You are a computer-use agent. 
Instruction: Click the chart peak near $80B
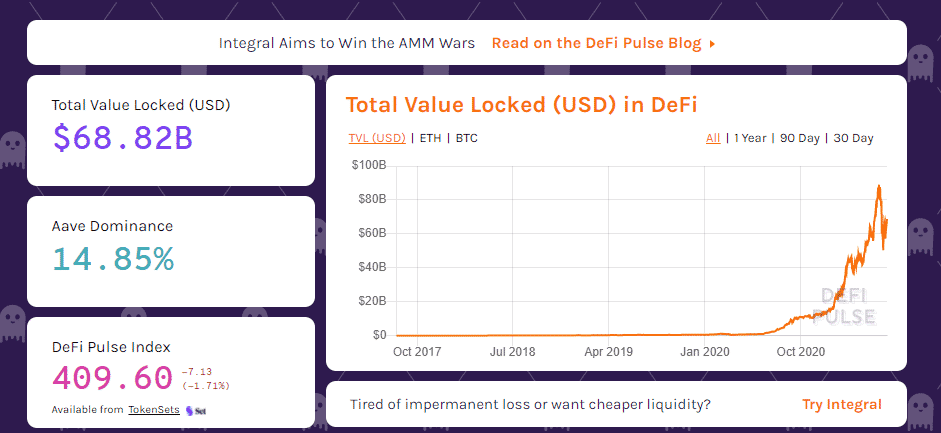(878, 187)
